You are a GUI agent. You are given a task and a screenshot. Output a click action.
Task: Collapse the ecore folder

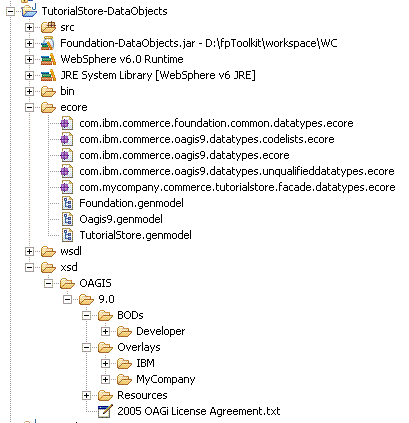coord(29,107)
